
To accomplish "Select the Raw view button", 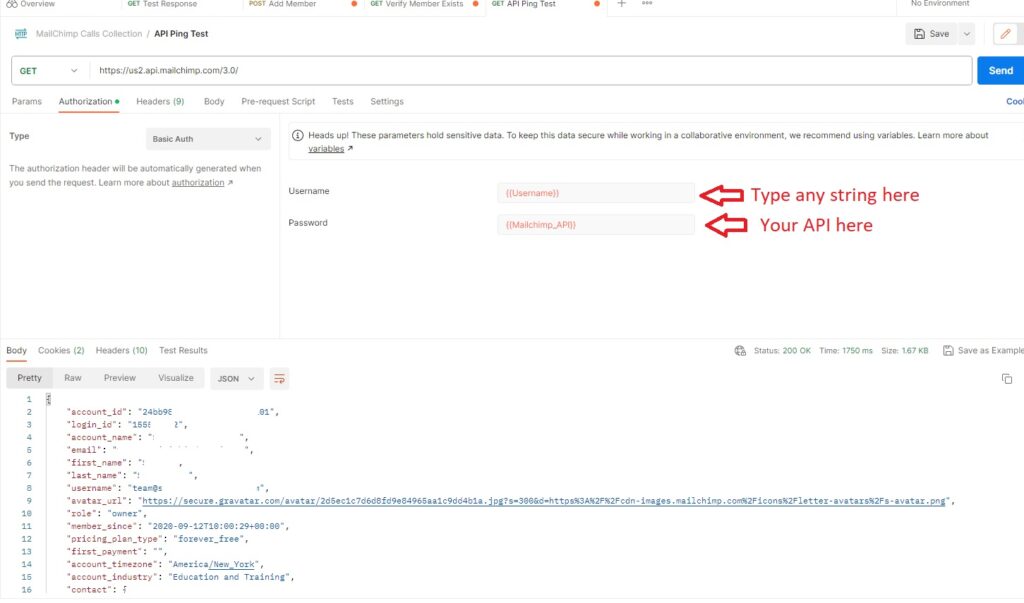I will pyautogui.click(x=73, y=378).
